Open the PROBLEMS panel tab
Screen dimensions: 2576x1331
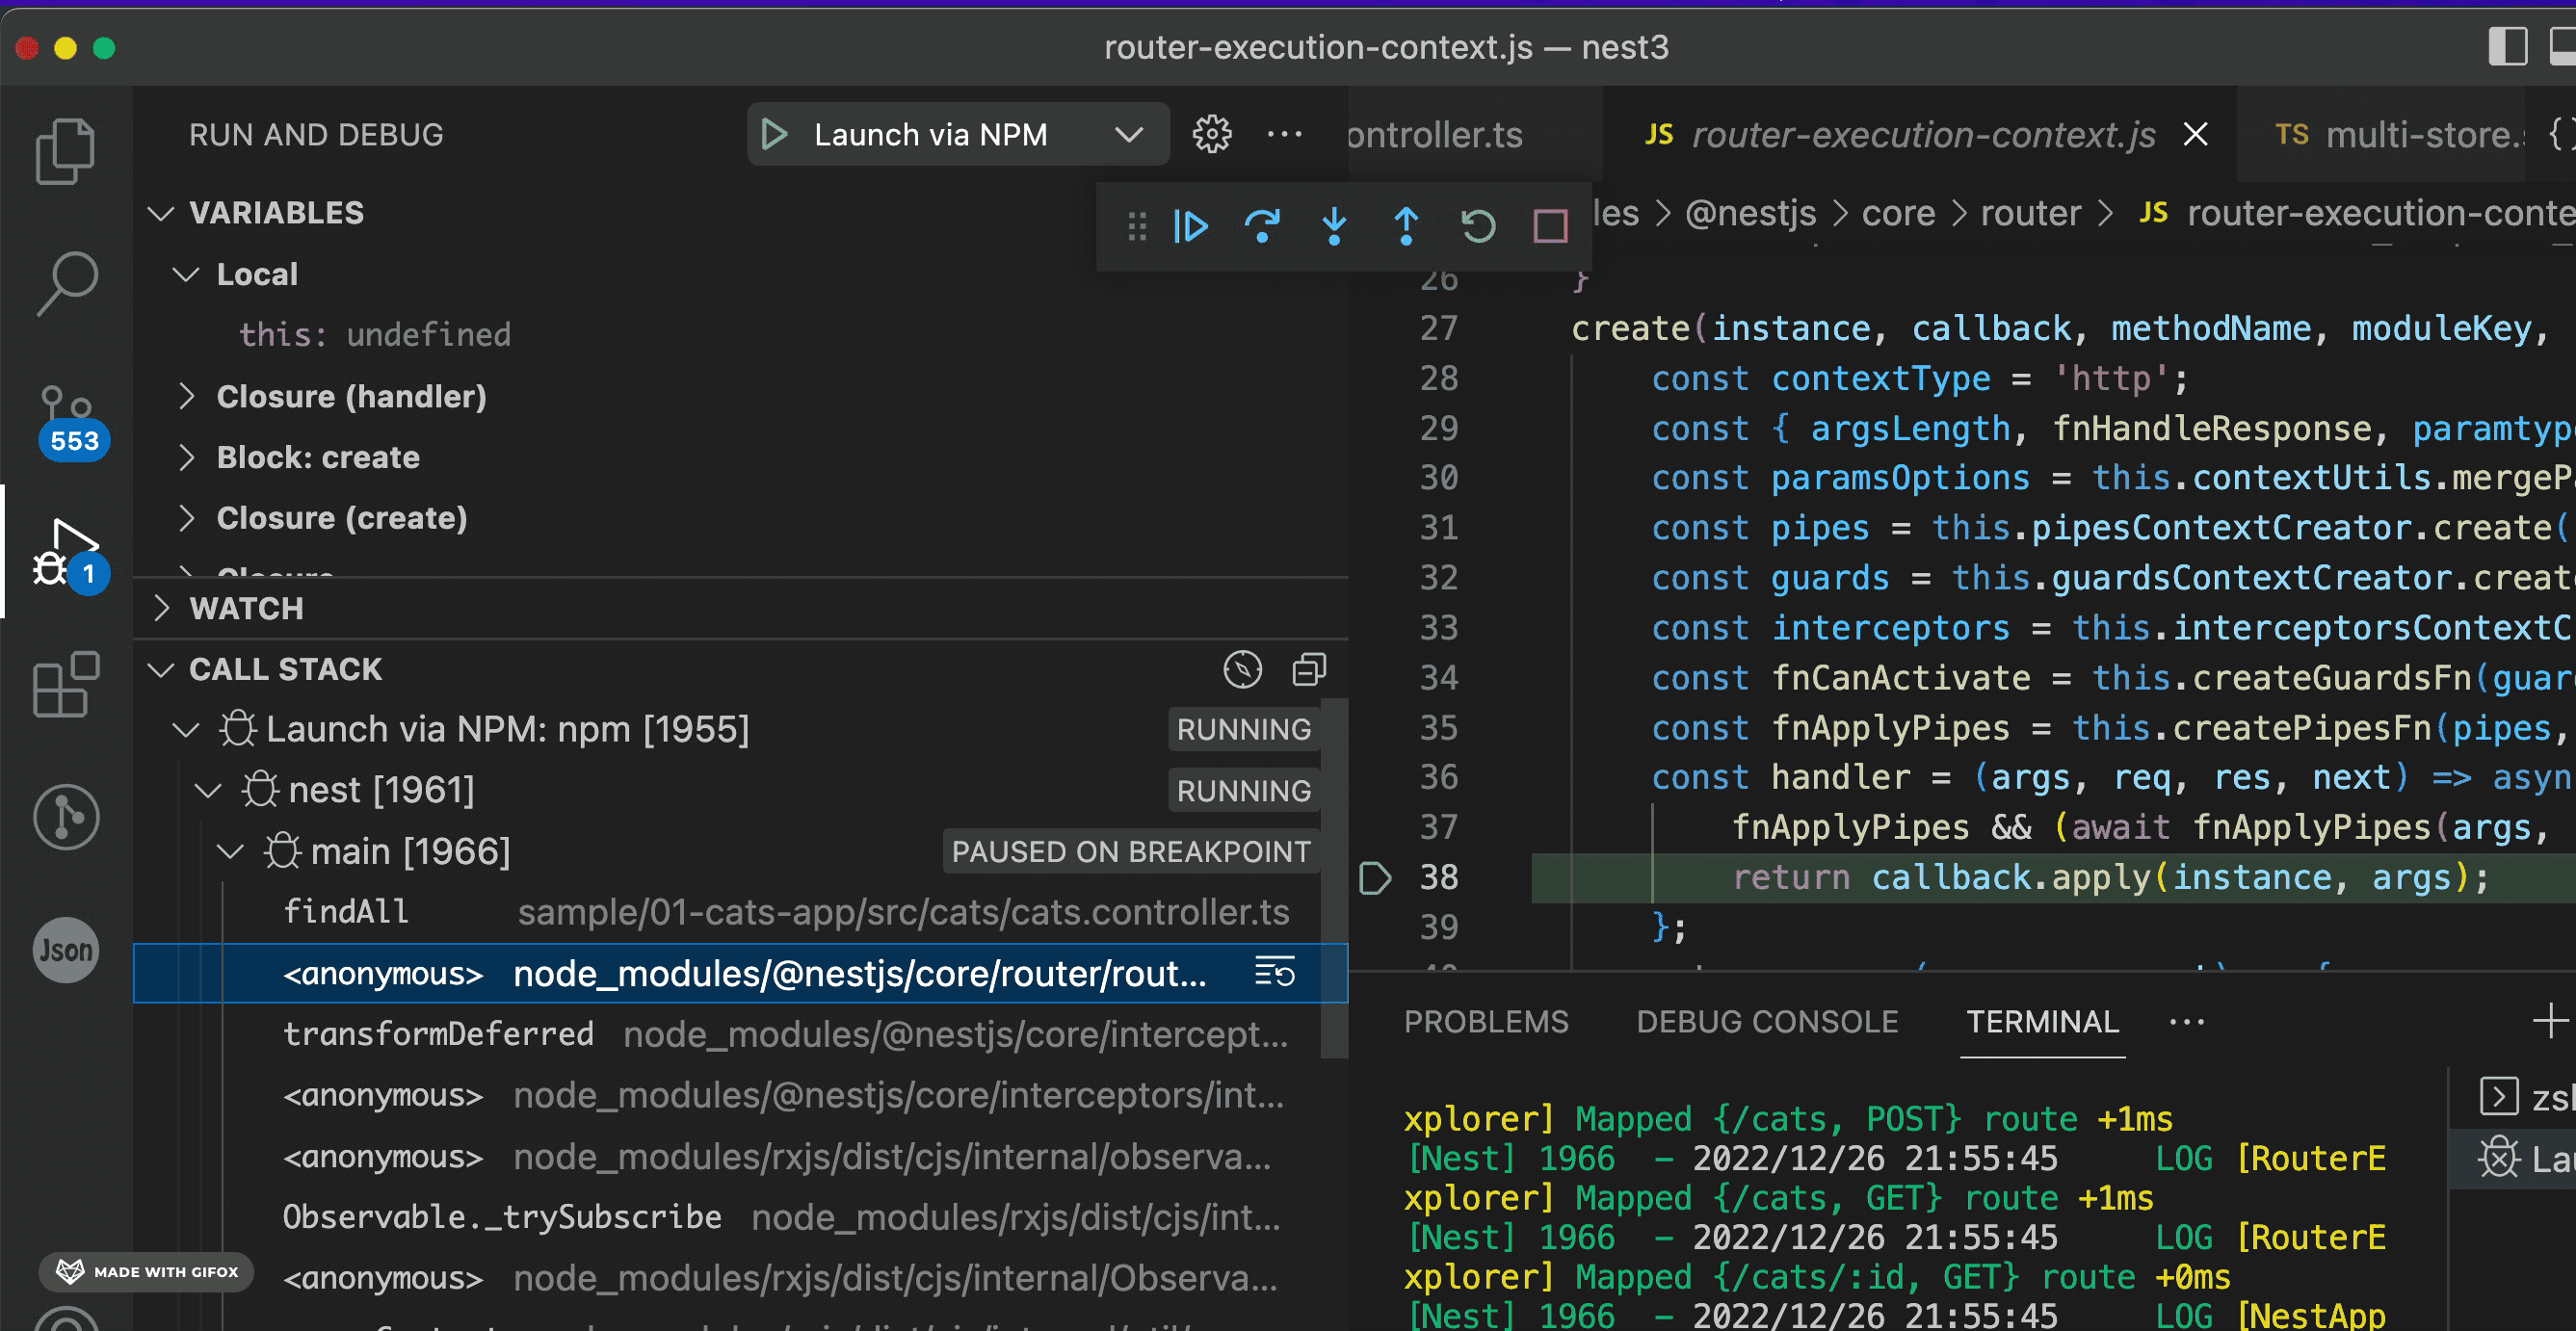click(x=1486, y=1022)
